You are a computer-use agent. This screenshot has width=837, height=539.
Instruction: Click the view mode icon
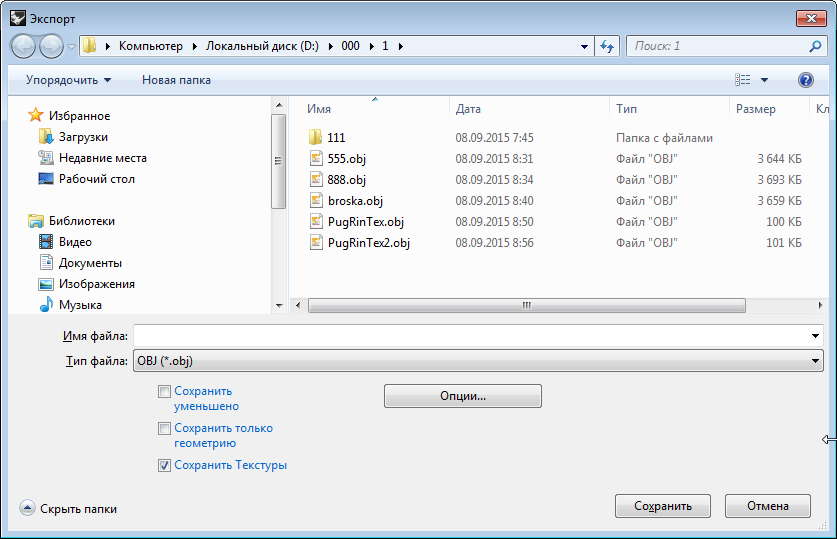click(743, 80)
